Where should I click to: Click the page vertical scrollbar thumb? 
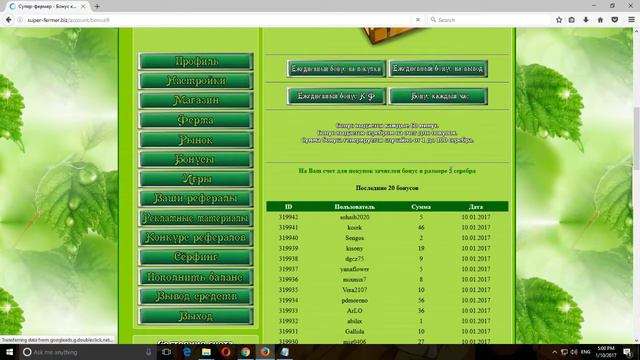point(636,139)
